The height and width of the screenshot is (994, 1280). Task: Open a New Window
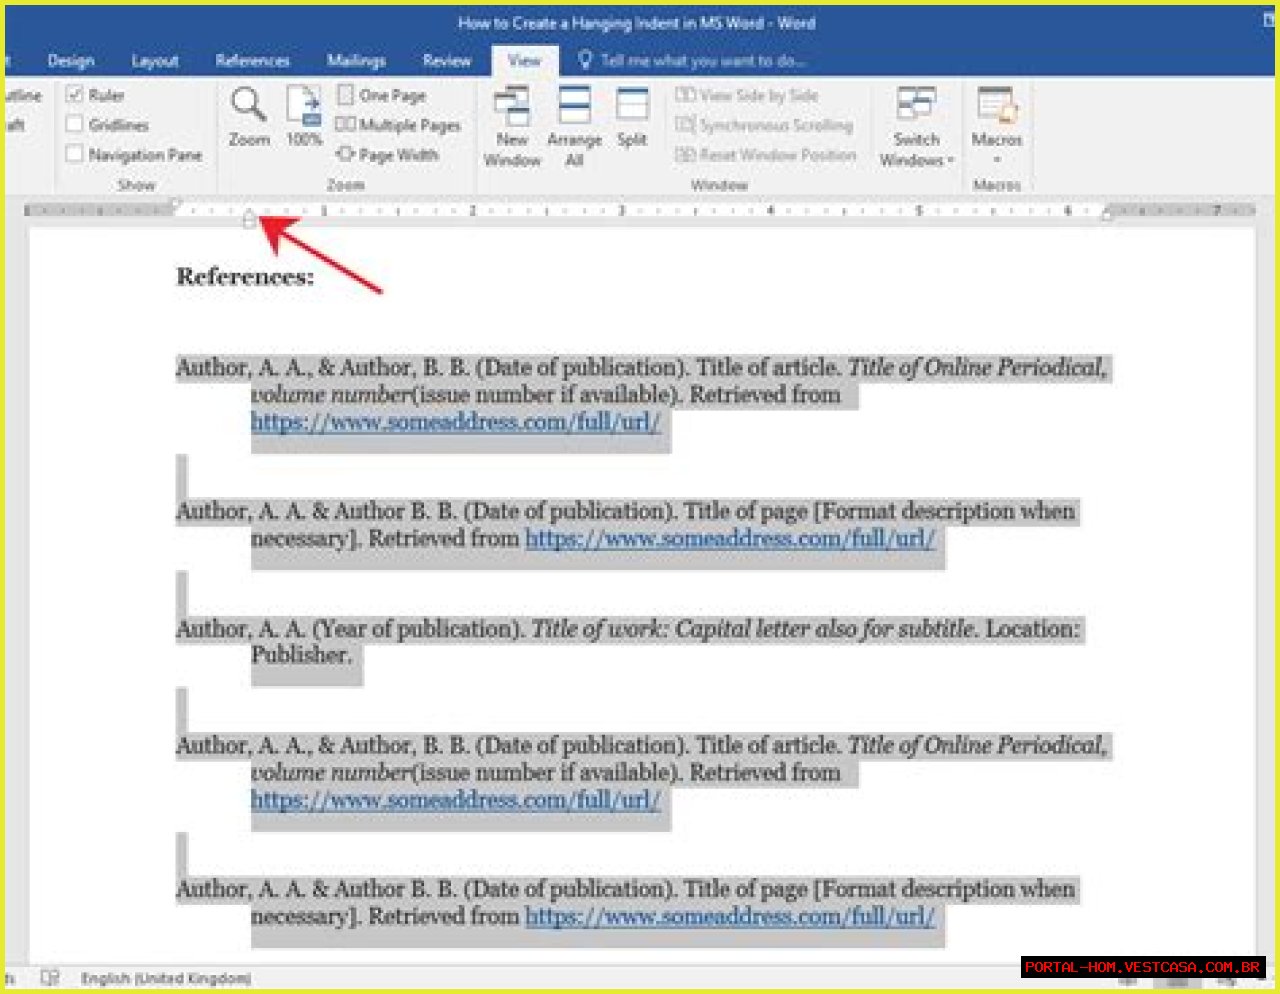tap(512, 108)
